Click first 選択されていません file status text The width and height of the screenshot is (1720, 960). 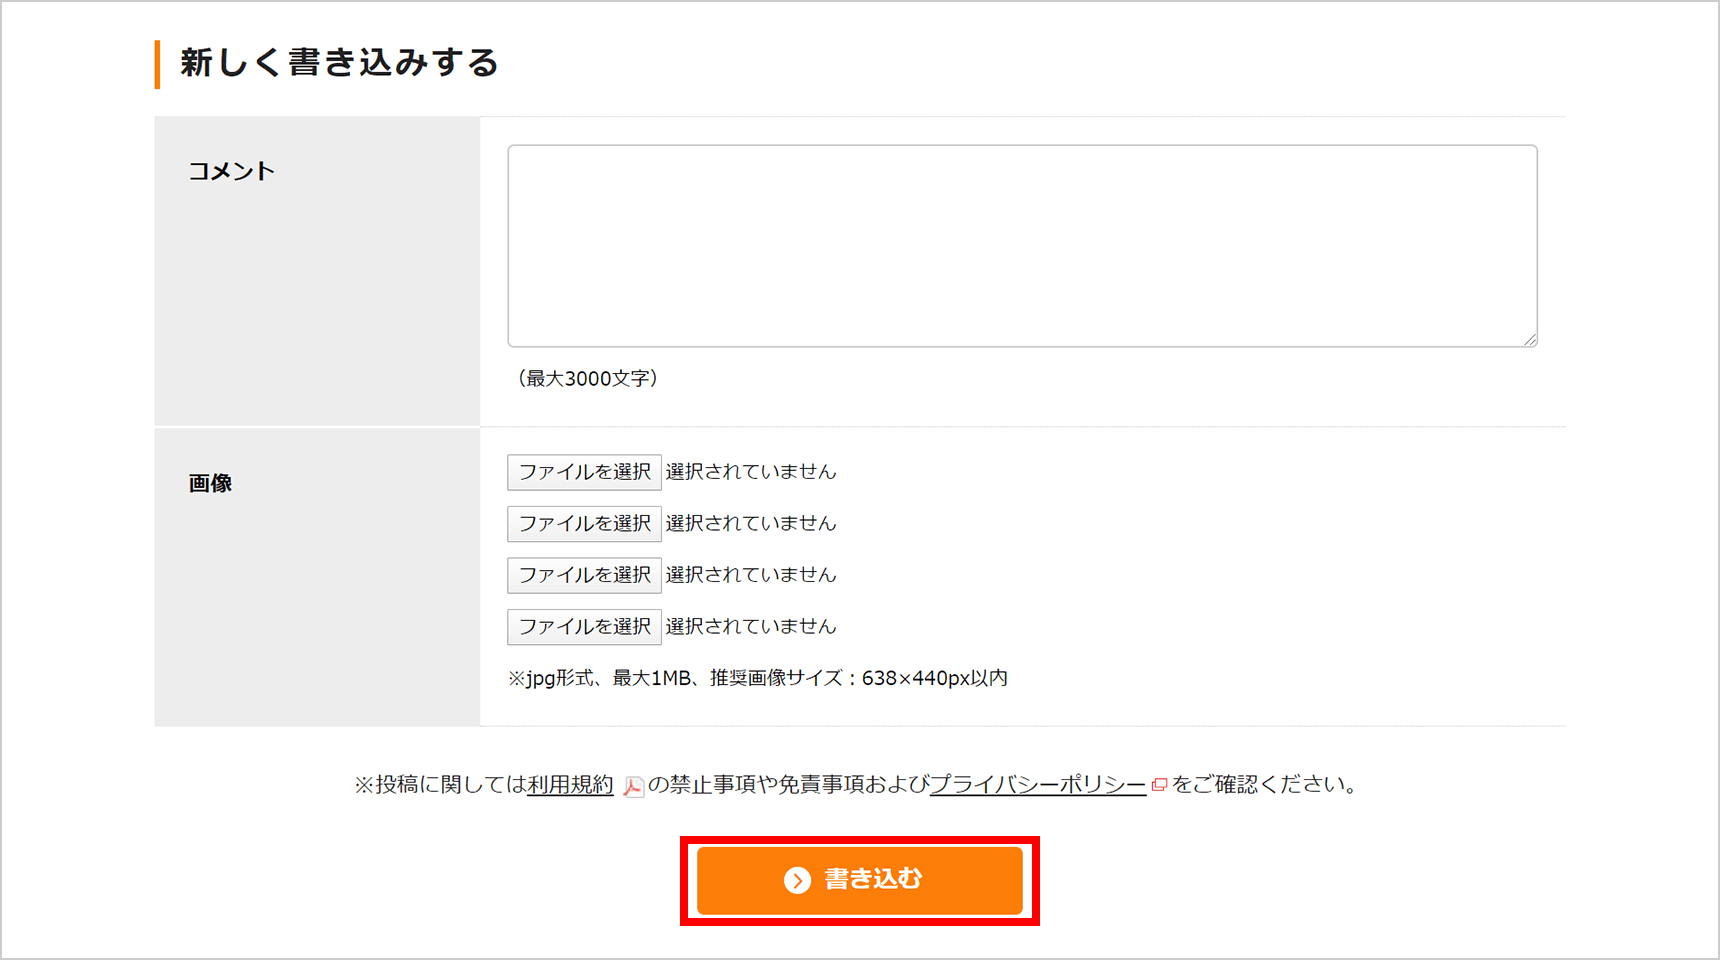(x=751, y=472)
